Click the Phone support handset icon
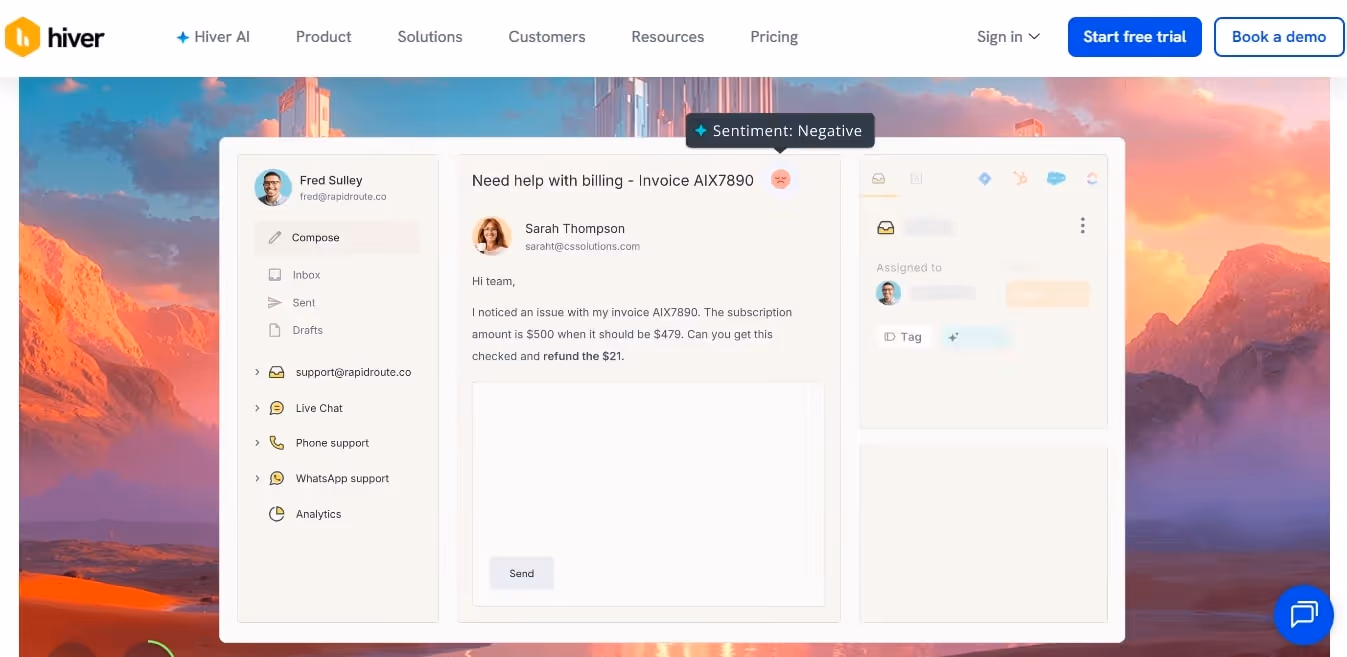 pyautogui.click(x=277, y=443)
